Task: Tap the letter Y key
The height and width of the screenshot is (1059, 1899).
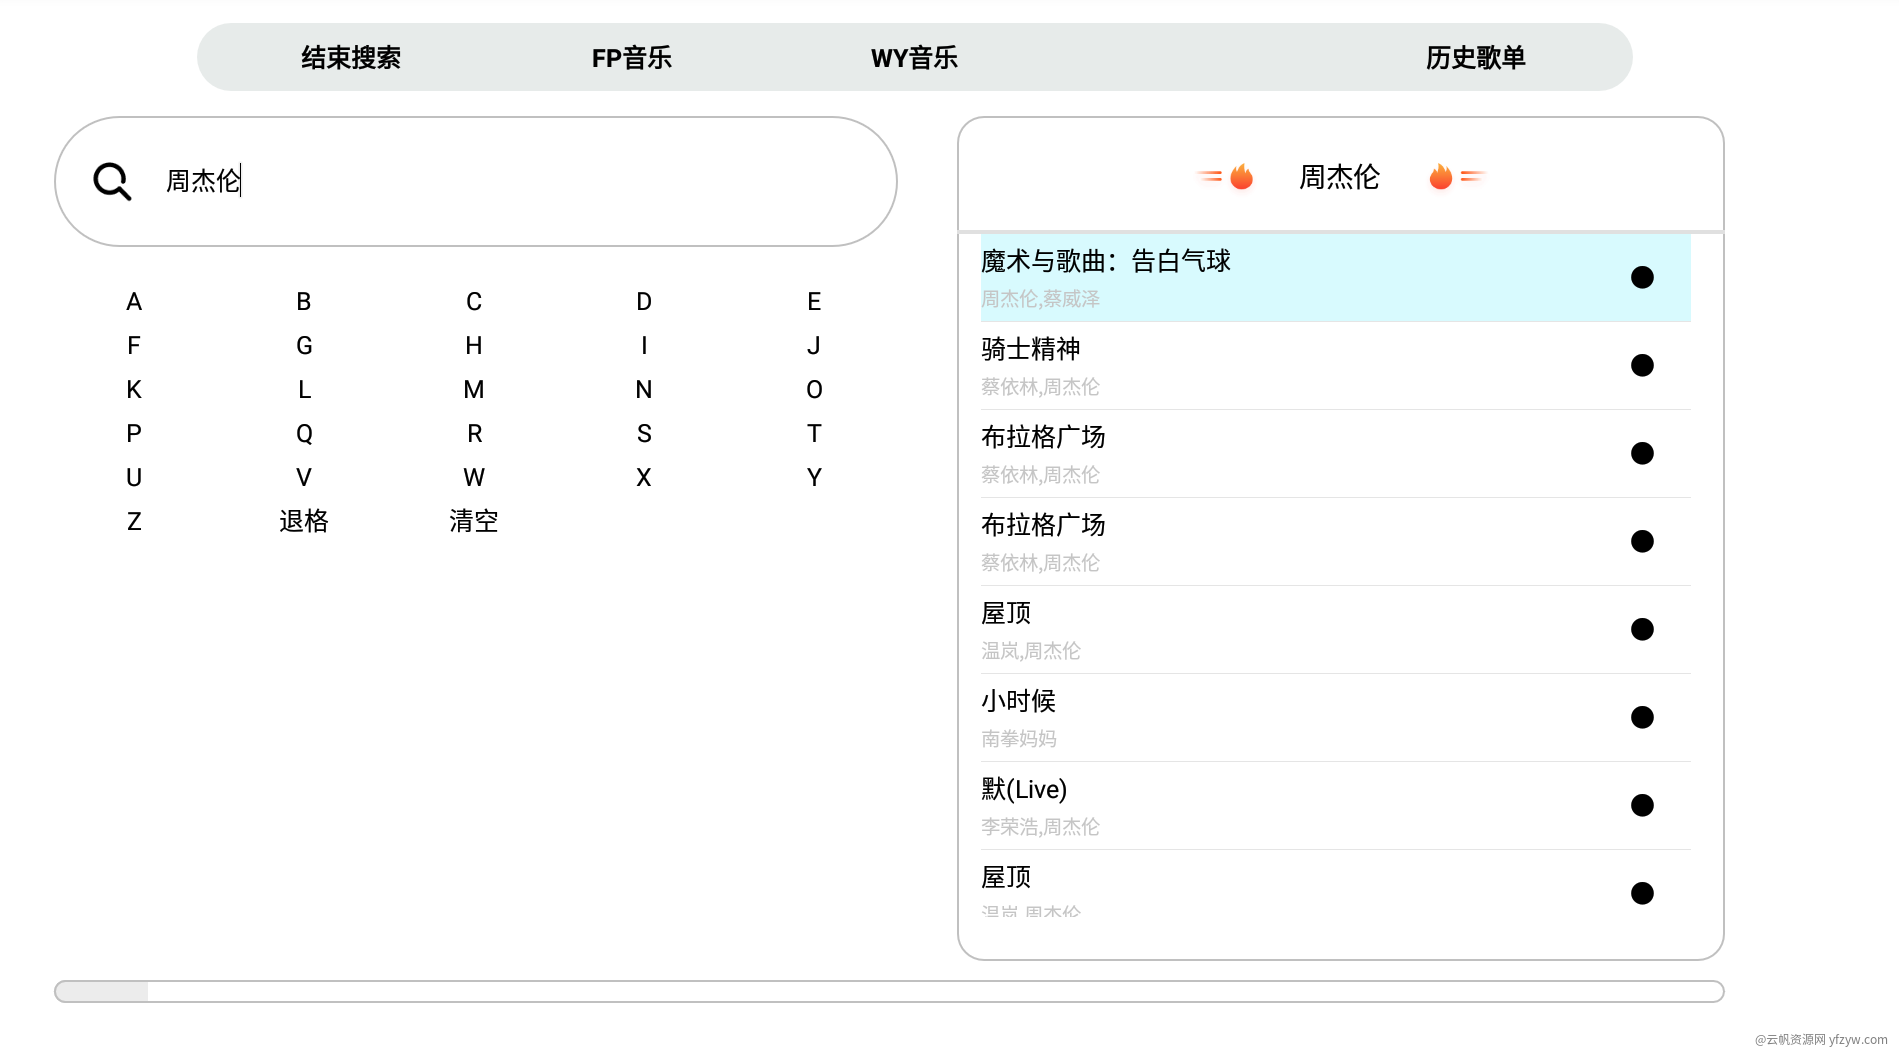Action: coord(814,478)
